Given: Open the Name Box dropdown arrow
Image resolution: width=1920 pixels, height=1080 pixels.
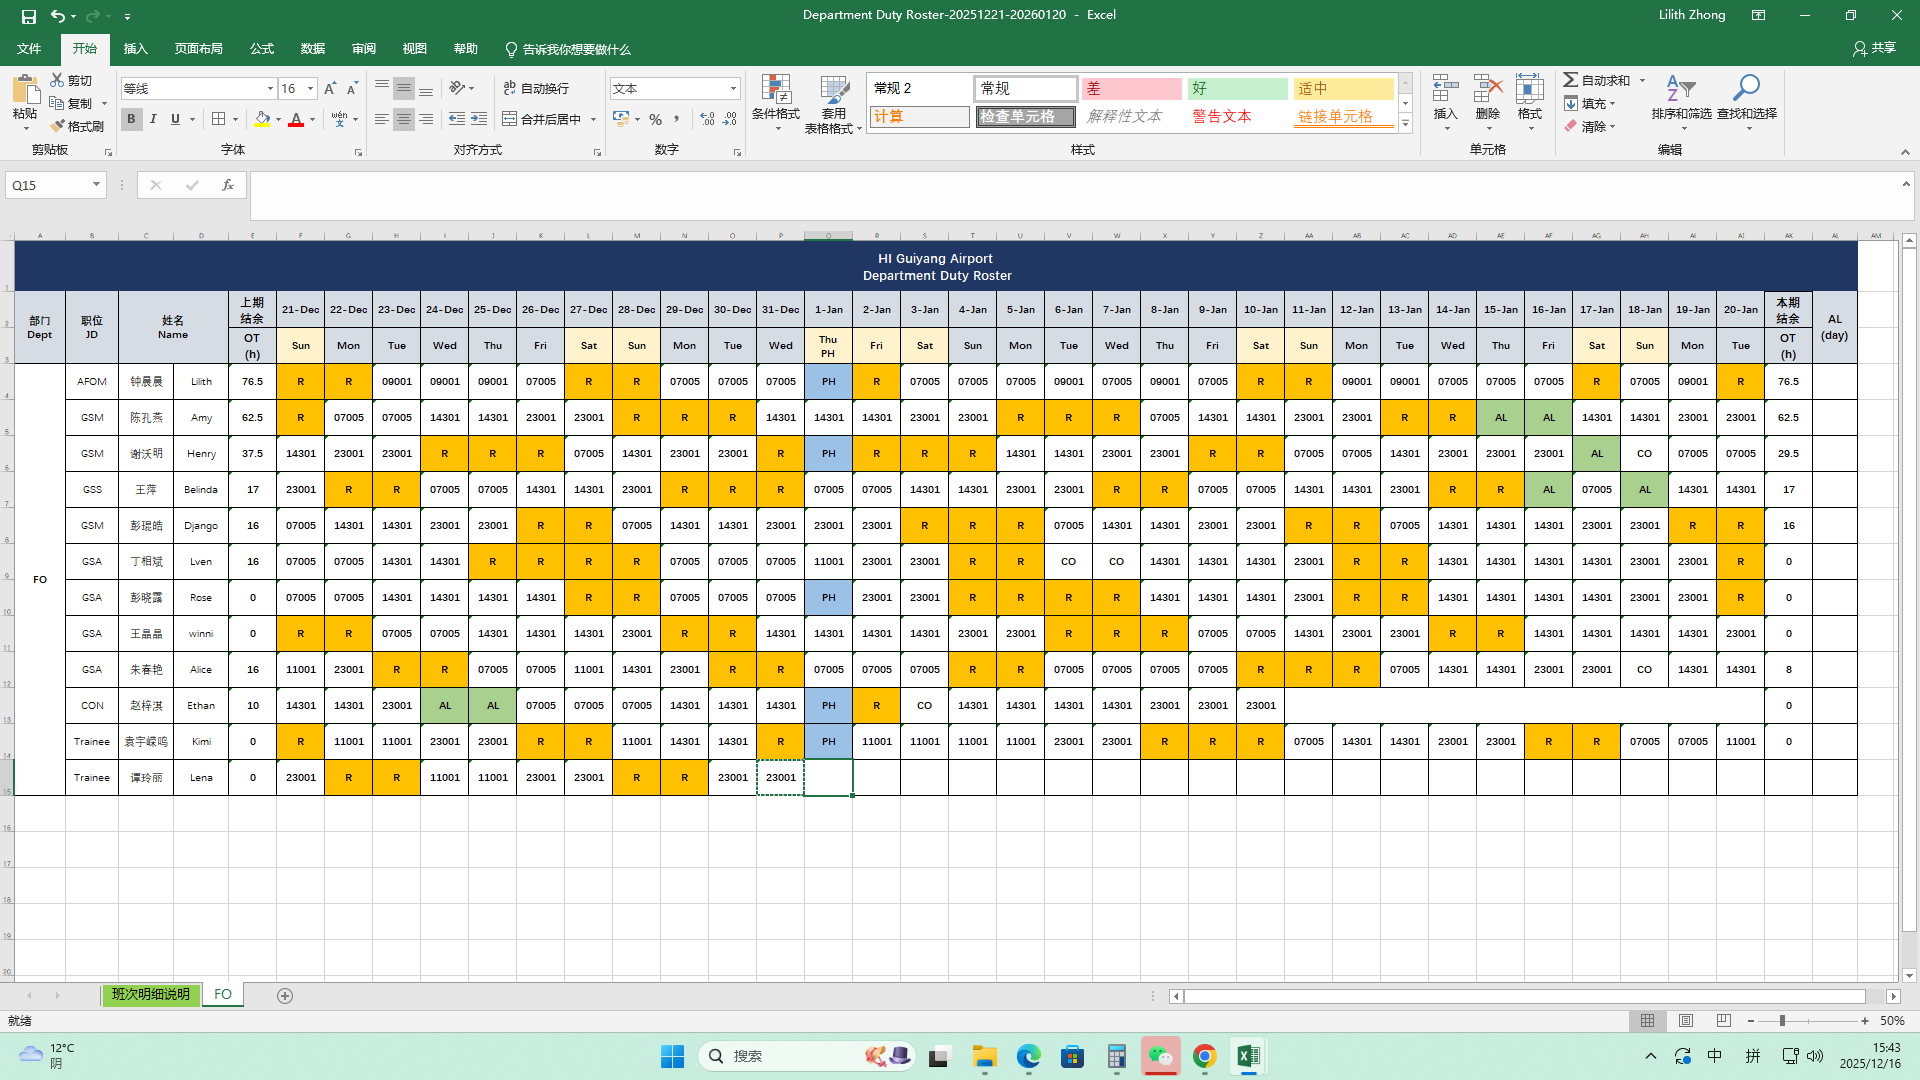Looking at the screenshot, I should (x=96, y=185).
